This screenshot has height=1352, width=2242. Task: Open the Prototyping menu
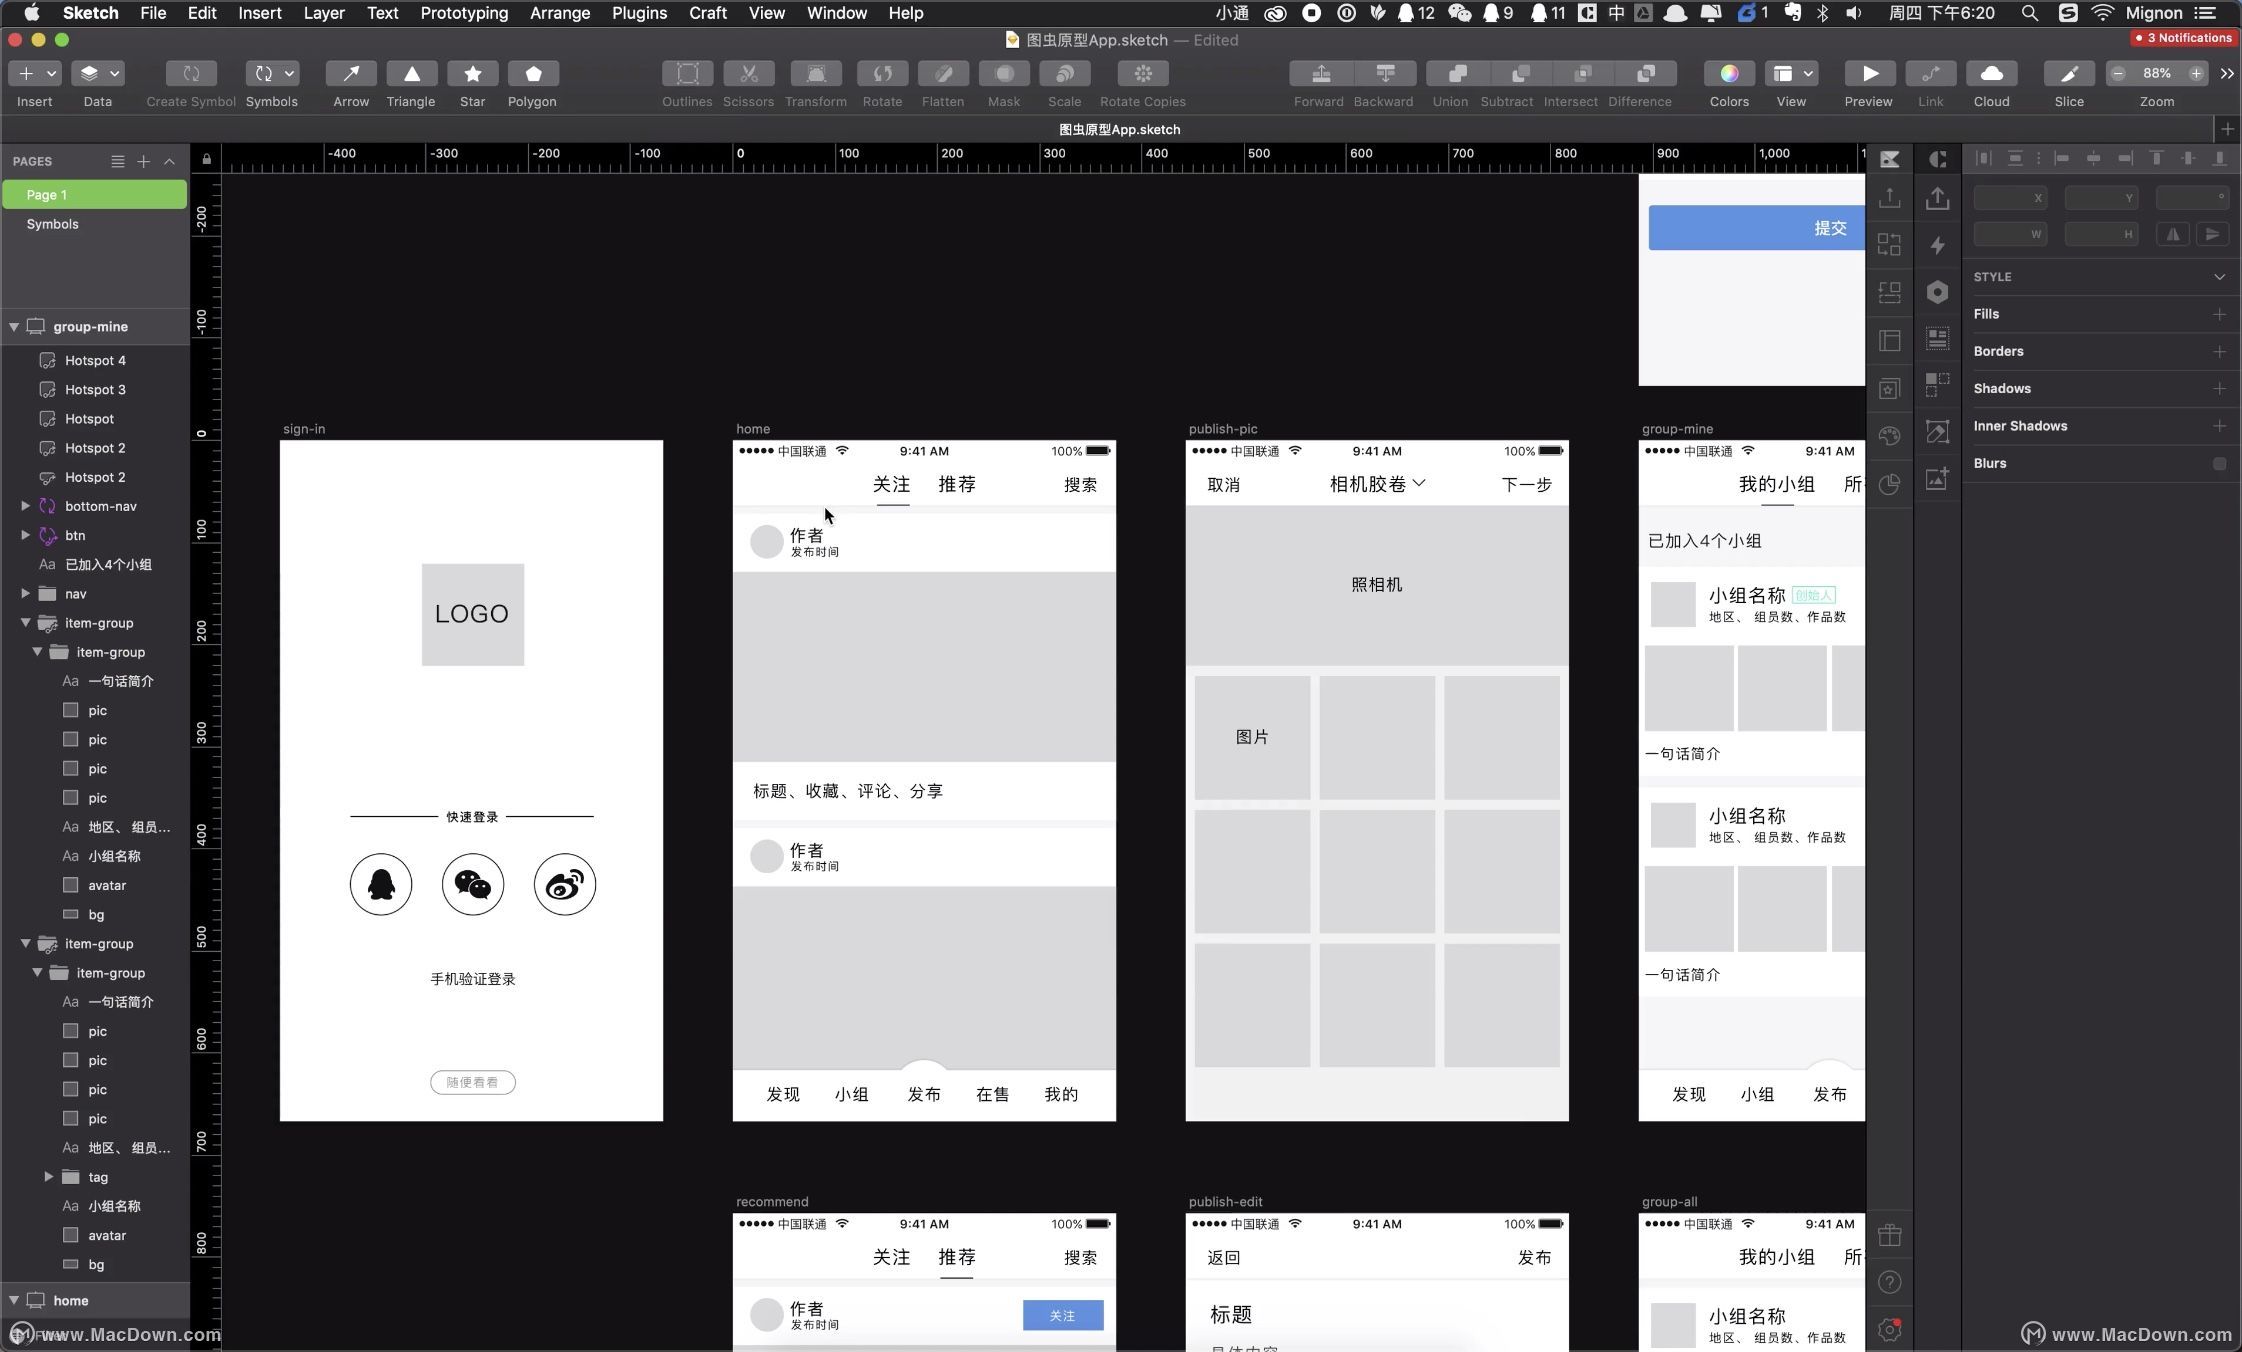coord(464,13)
